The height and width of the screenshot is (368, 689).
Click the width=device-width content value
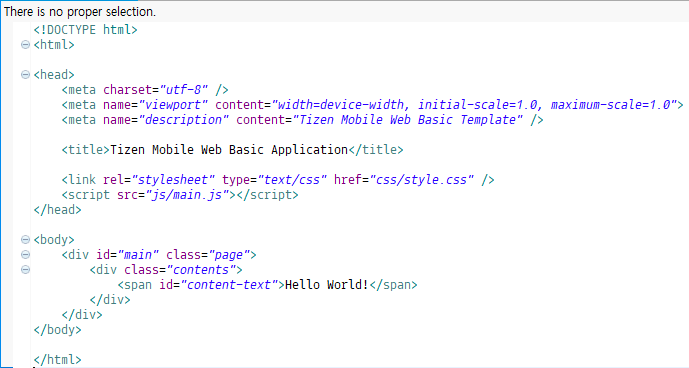coord(341,105)
